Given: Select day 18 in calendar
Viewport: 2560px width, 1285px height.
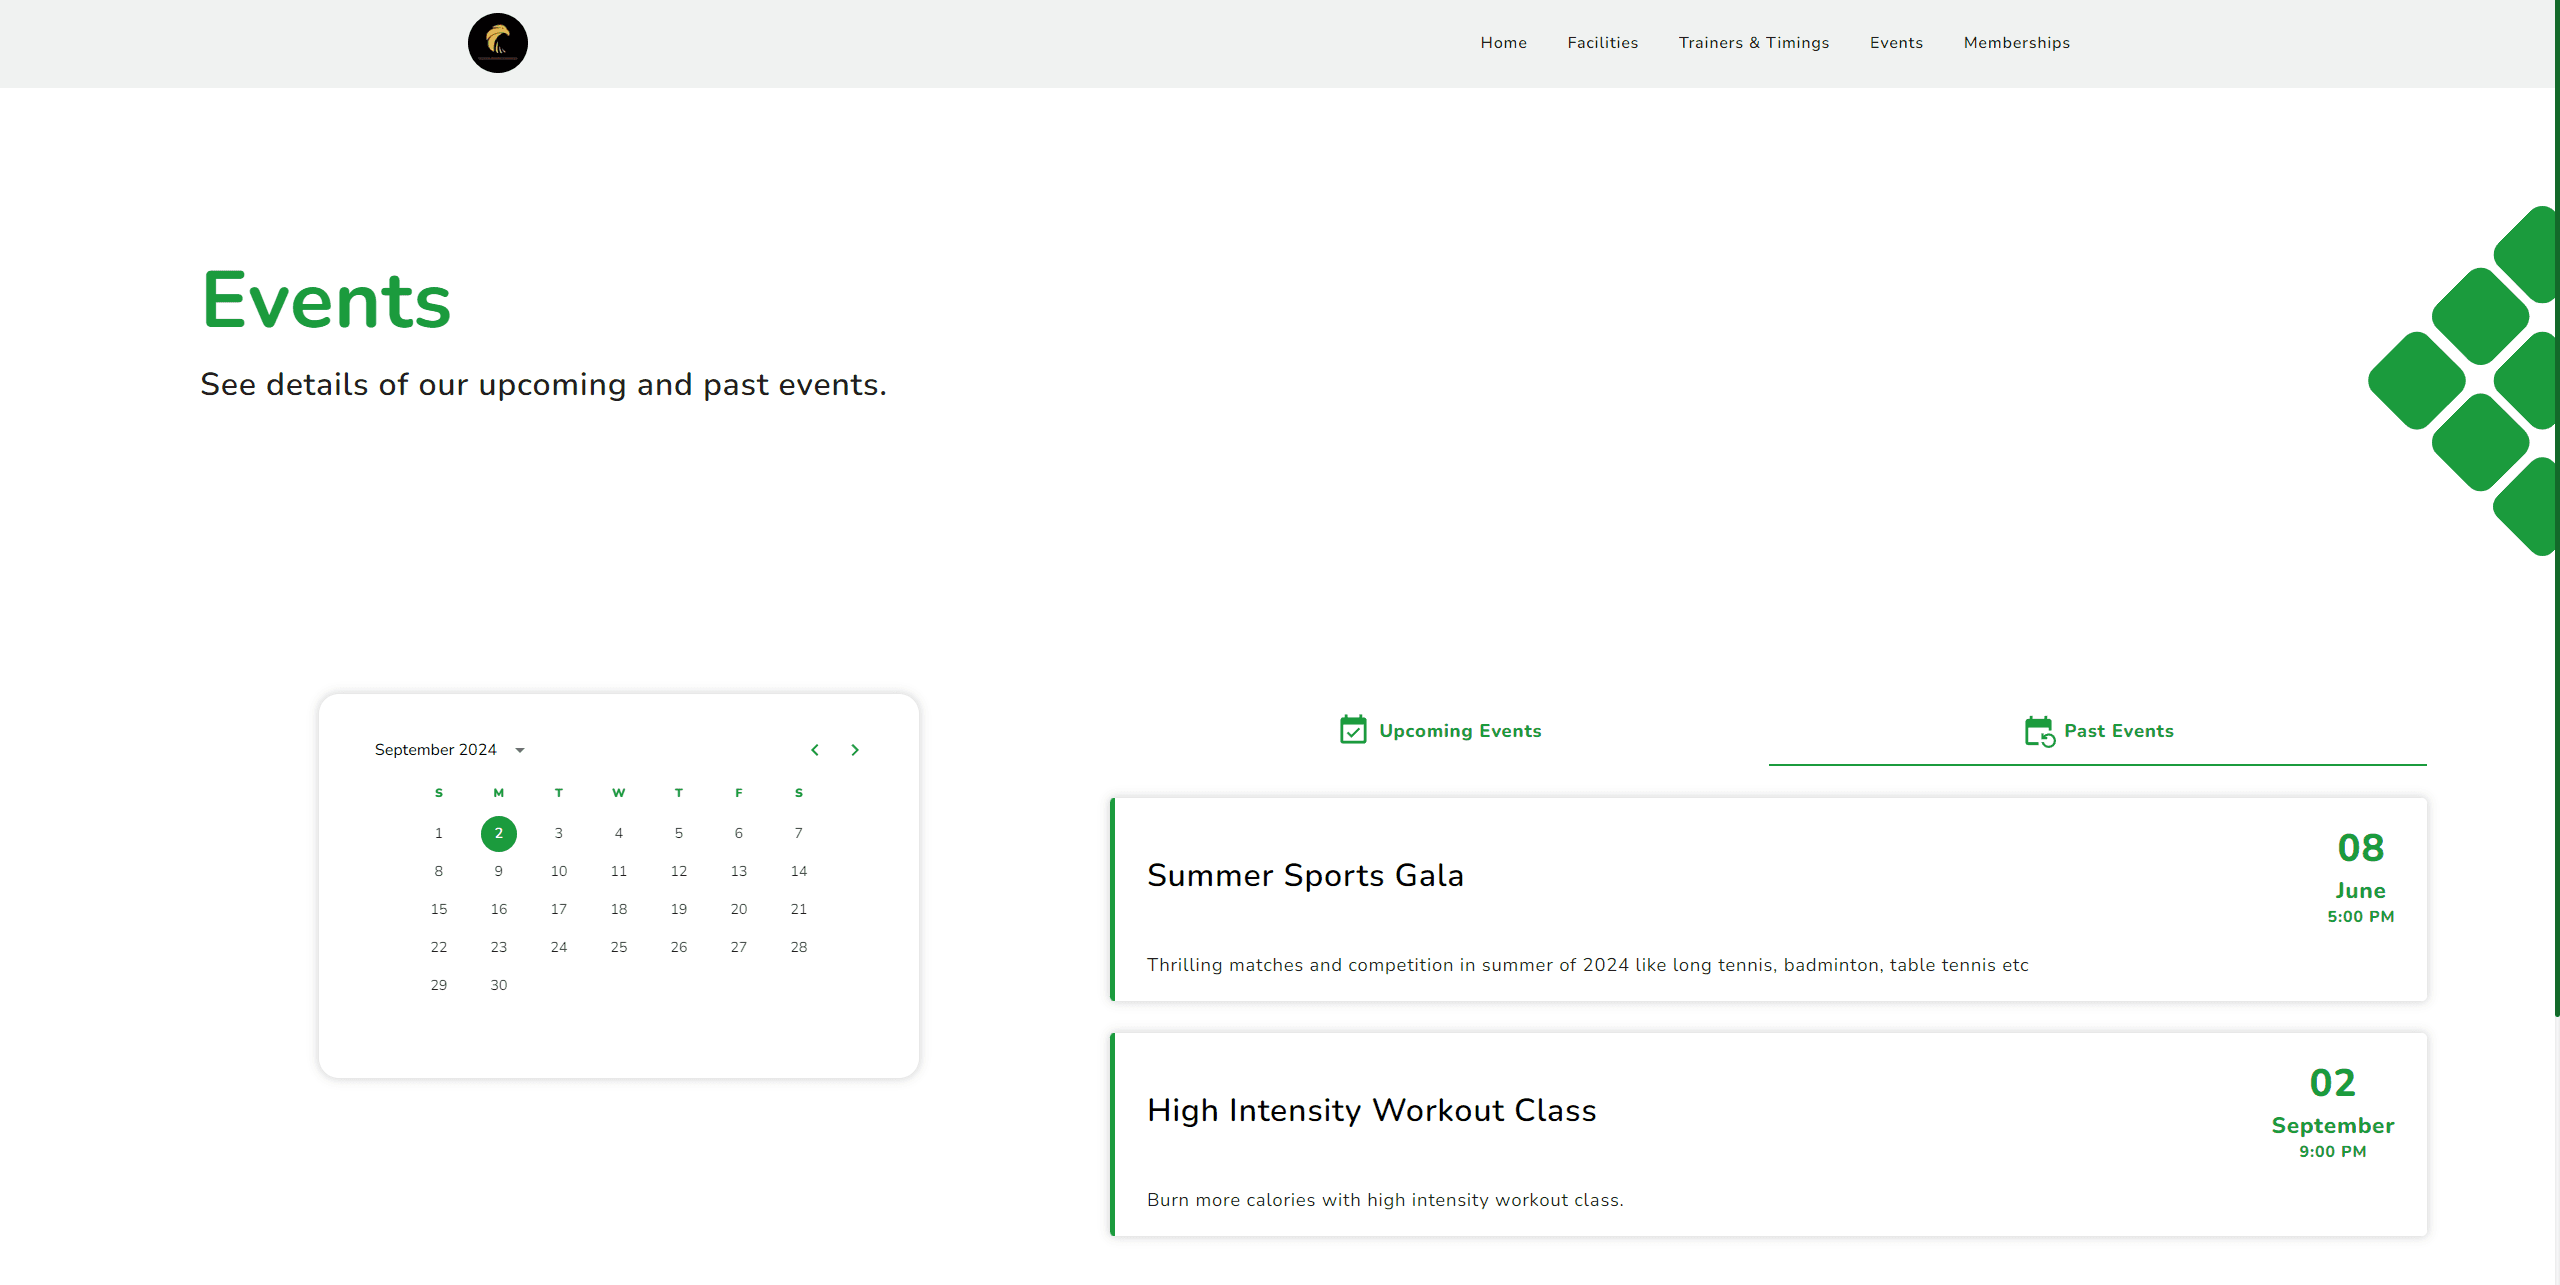Looking at the screenshot, I should pos(619,909).
